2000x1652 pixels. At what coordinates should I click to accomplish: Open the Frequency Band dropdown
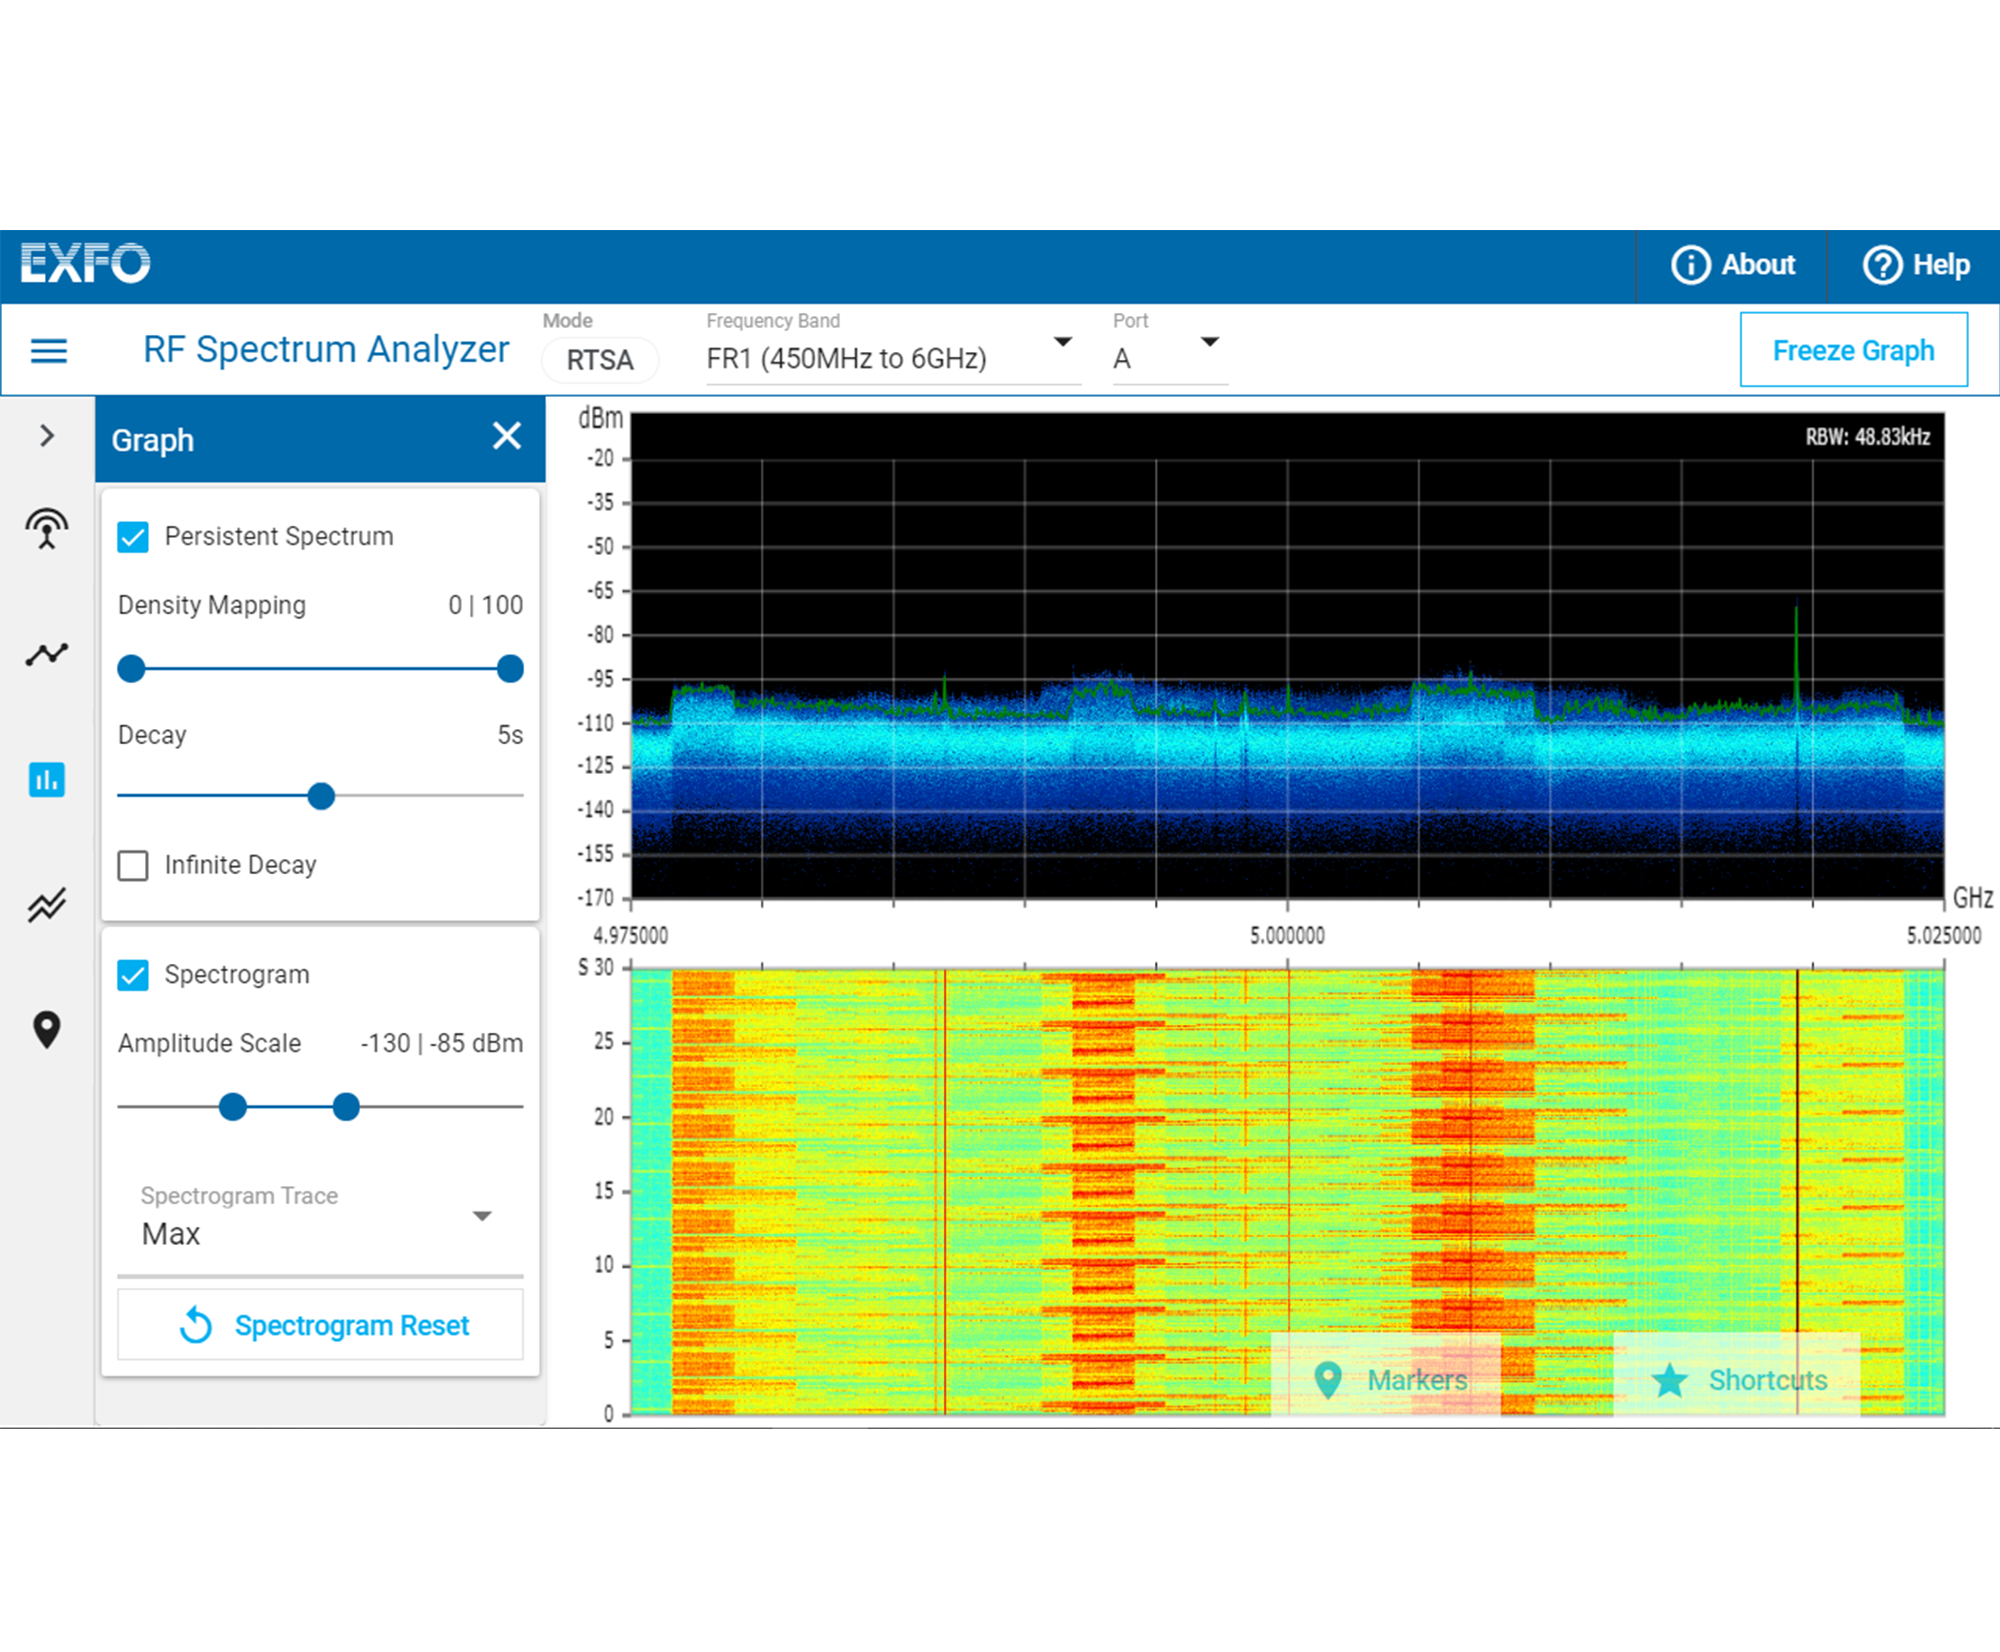coord(1063,342)
